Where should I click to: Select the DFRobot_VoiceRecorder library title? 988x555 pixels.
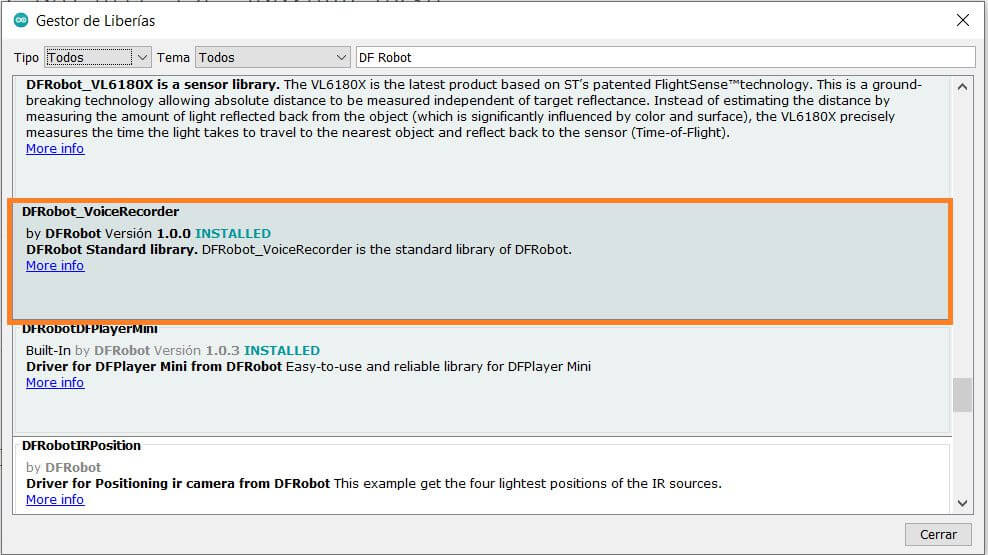[101, 212]
